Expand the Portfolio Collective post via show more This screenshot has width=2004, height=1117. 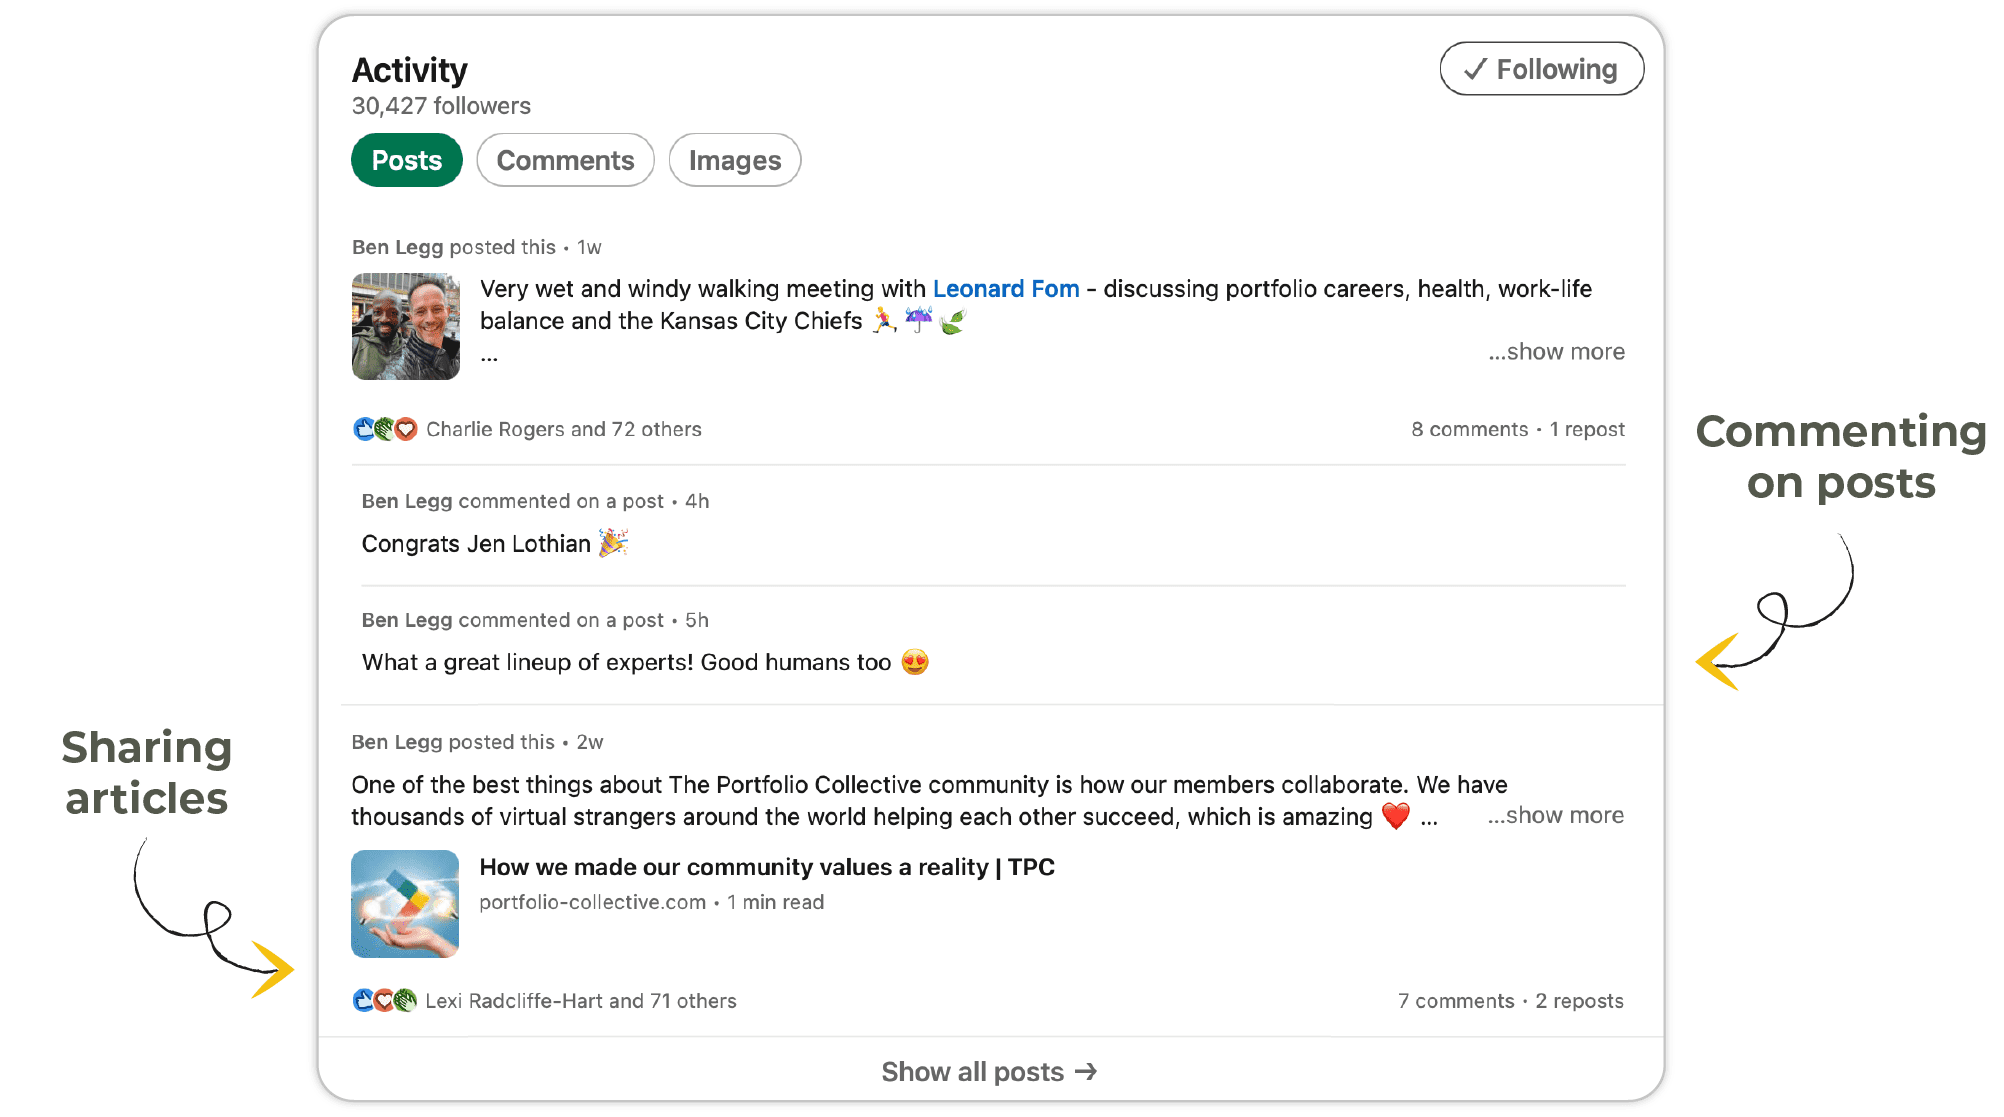point(1556,815)
